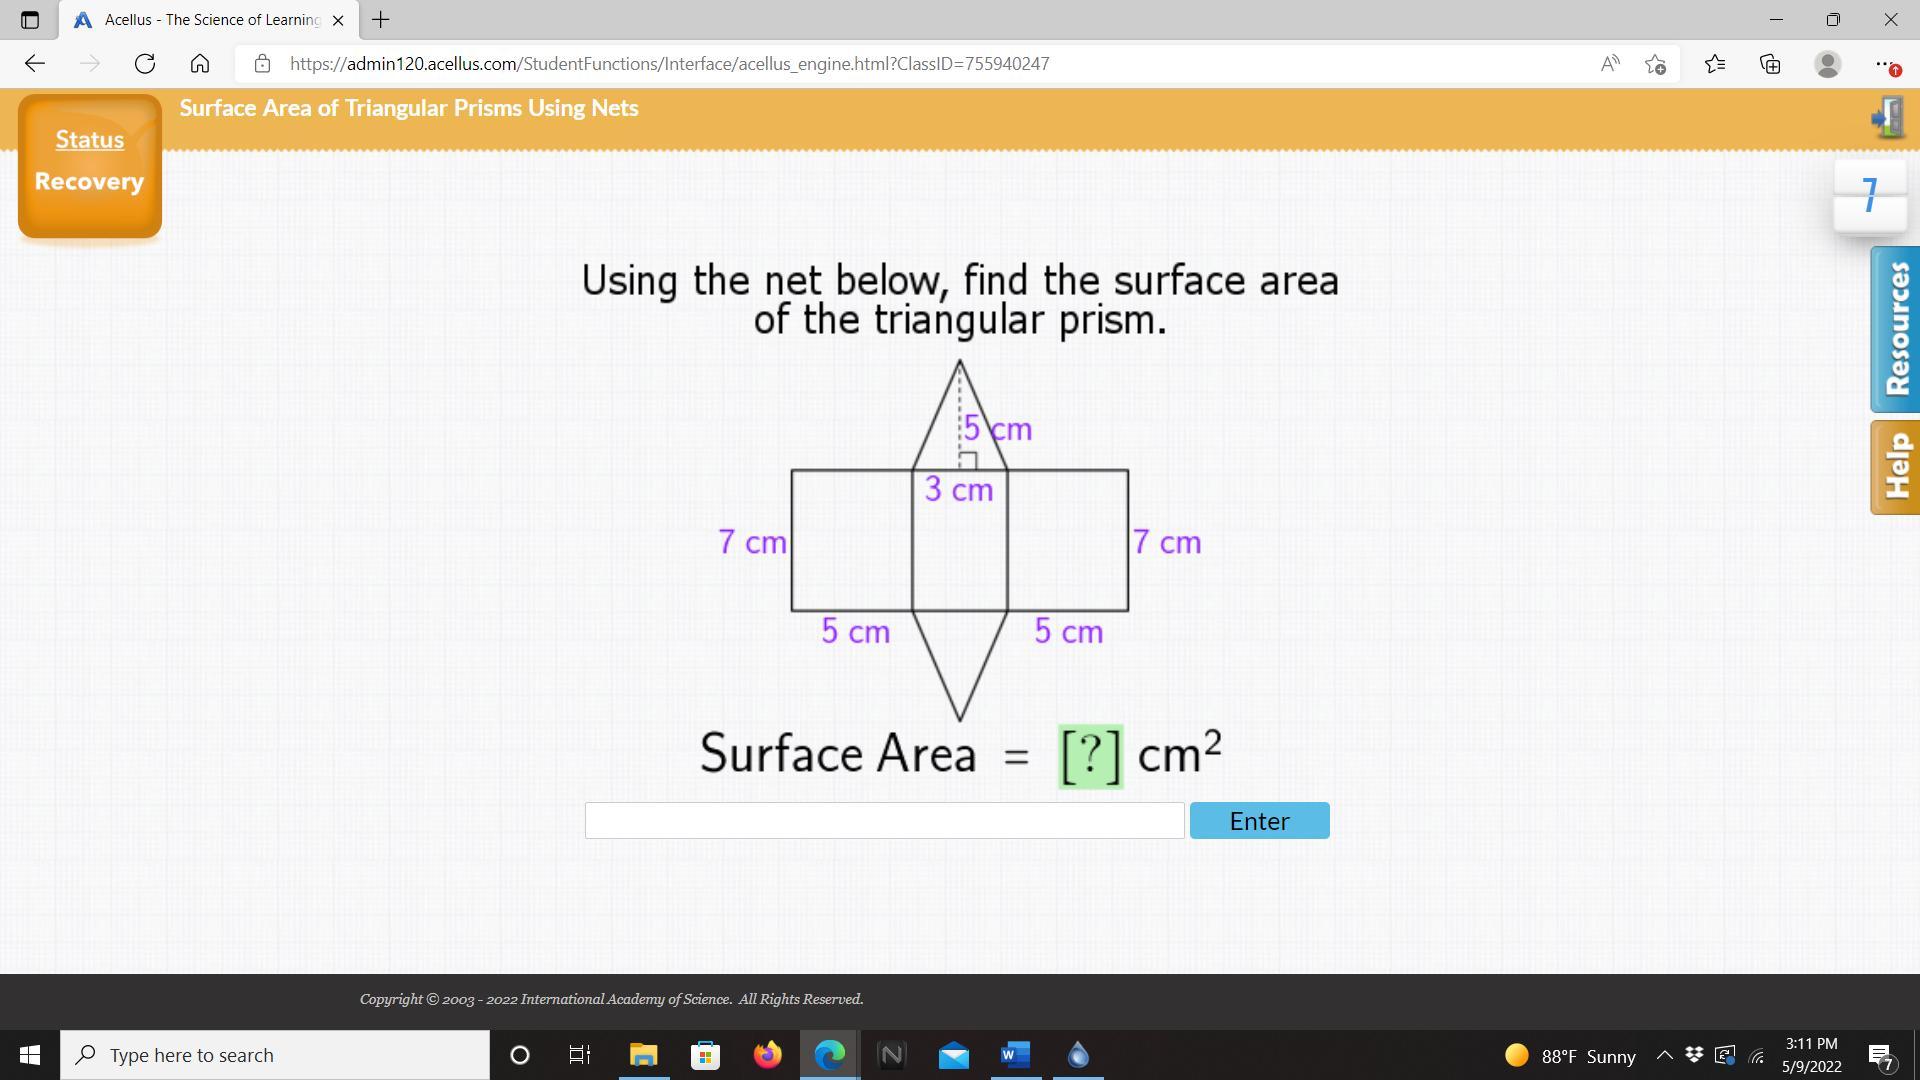The width and height of the screenshot is (1920, 1080).
Task: Click the Read Aloud icon
Action: point(1609,64)
